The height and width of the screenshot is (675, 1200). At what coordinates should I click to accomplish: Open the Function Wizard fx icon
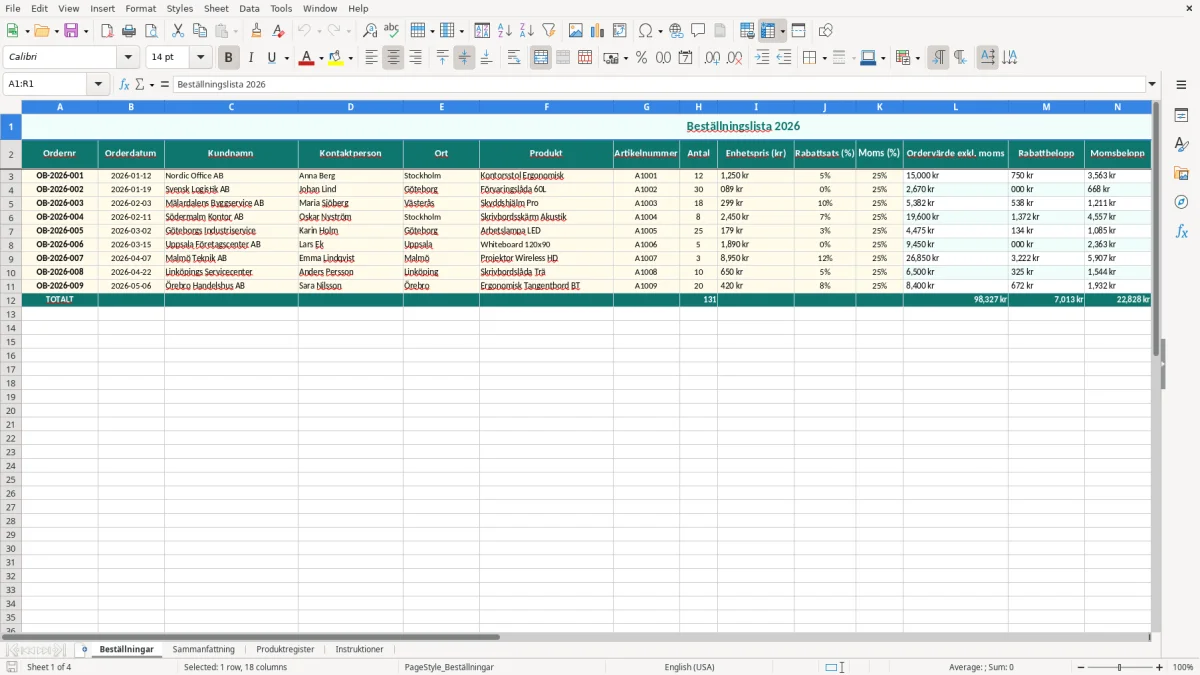click(x=124, y=84)
